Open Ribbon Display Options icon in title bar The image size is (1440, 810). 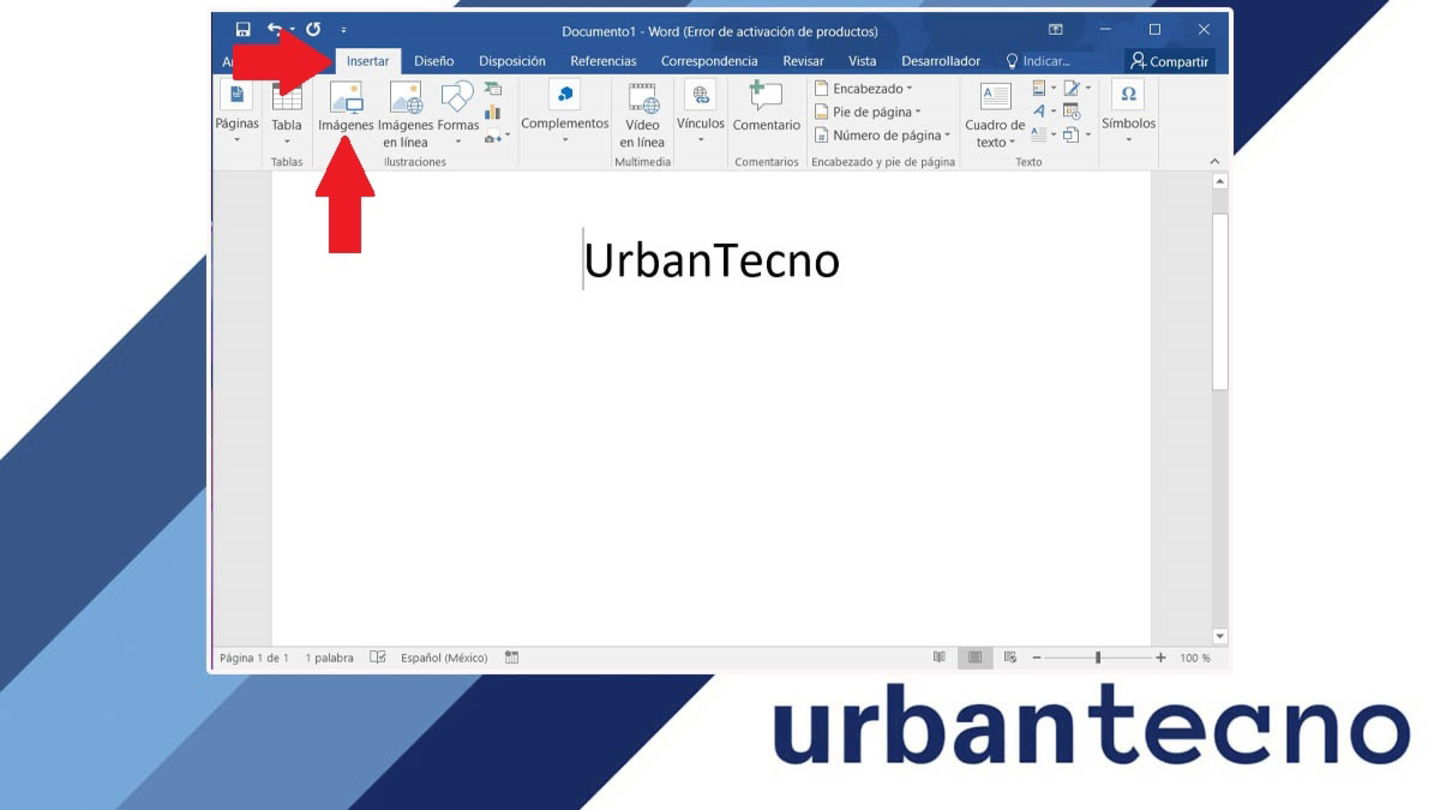click(1056, 30)
